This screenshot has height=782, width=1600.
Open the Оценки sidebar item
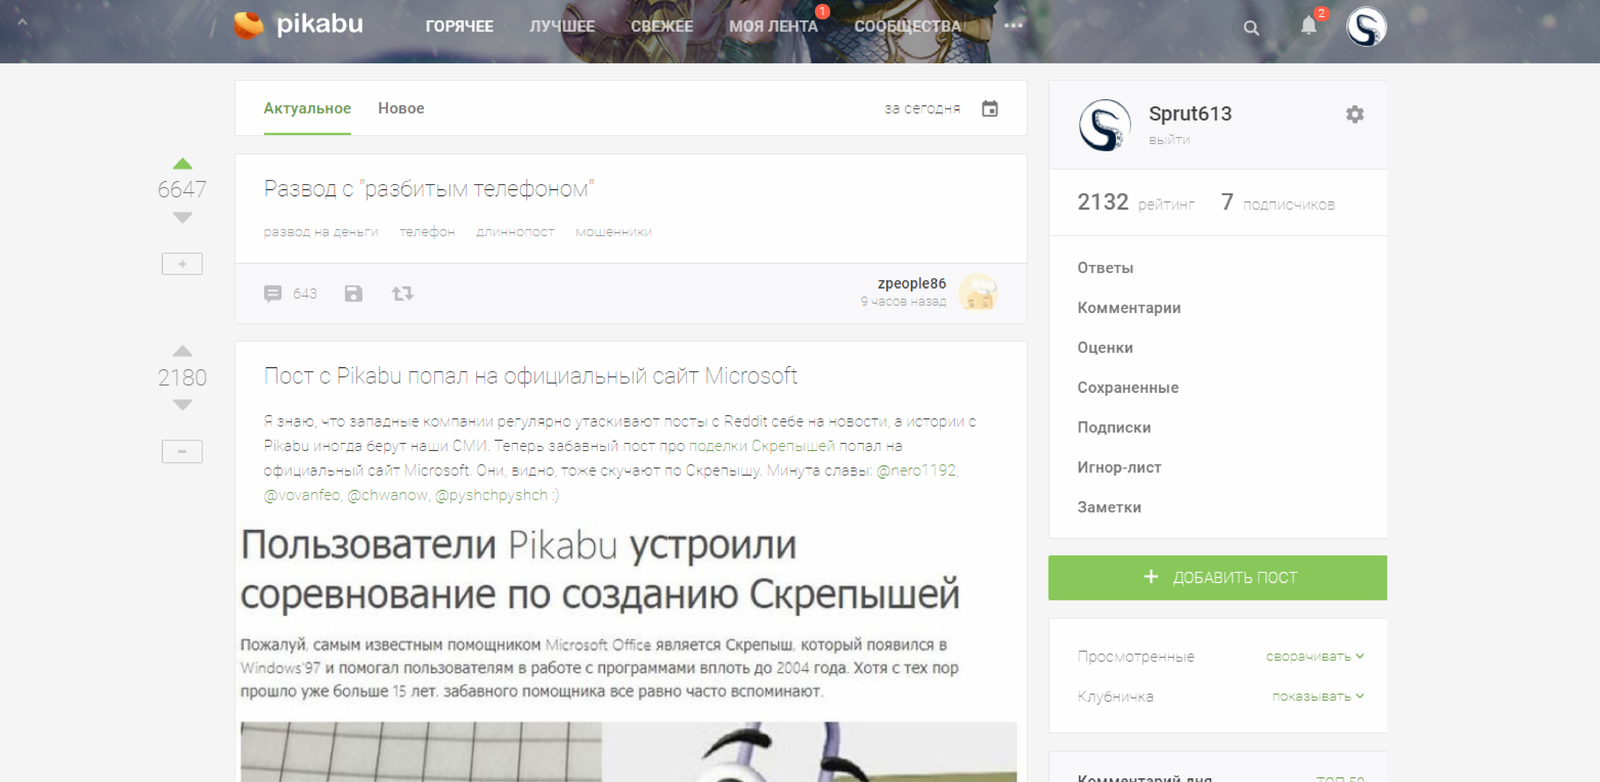pos(1105,348)
